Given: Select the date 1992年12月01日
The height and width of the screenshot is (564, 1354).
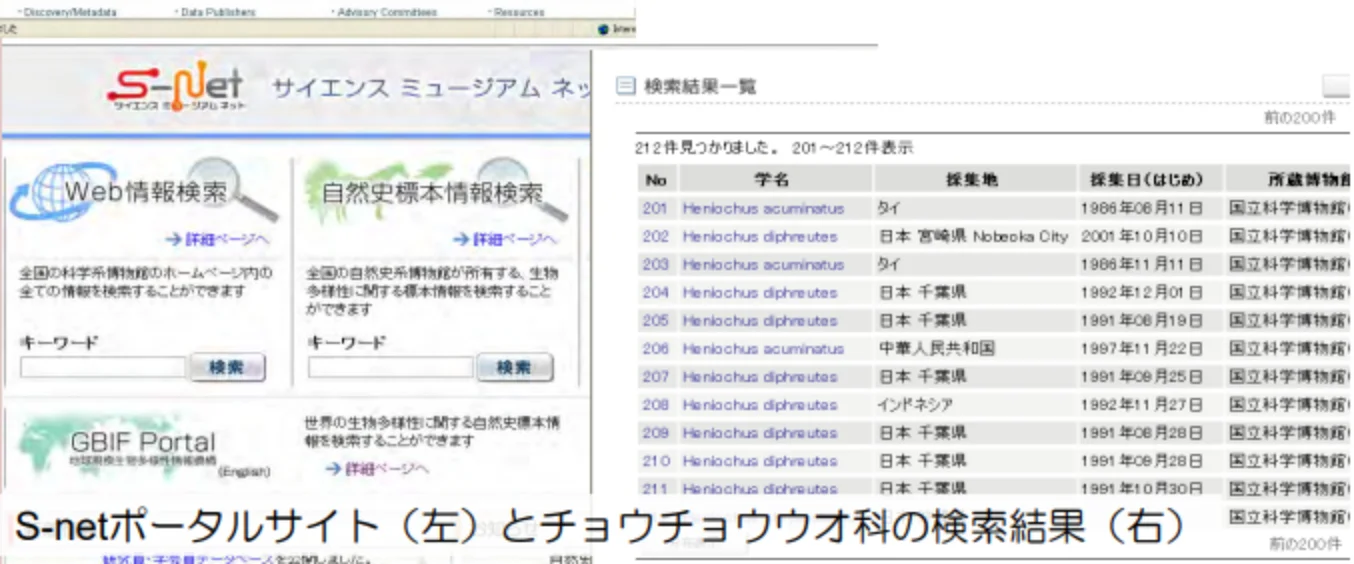Looking at the screenshot, I should pyautogui.click(x=1141, y=293).
